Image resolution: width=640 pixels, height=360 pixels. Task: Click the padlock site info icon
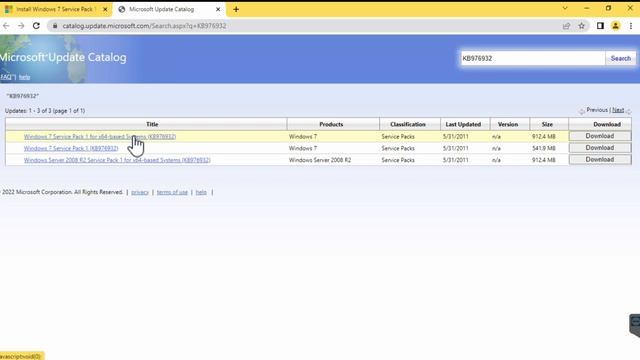pyautogui.click(x=55, y=26)
